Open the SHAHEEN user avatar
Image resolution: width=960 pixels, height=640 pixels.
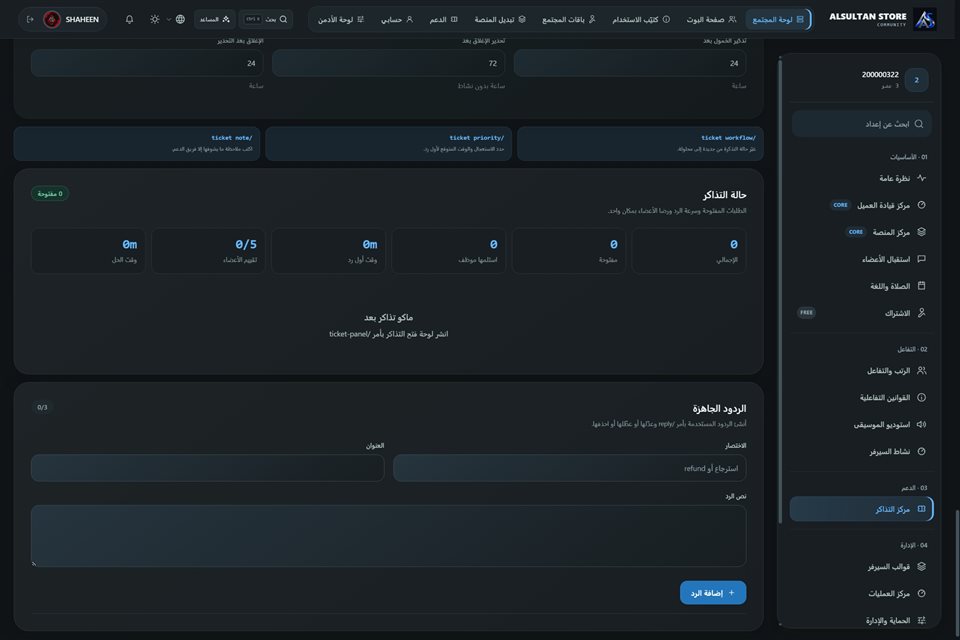coord(52,20)
